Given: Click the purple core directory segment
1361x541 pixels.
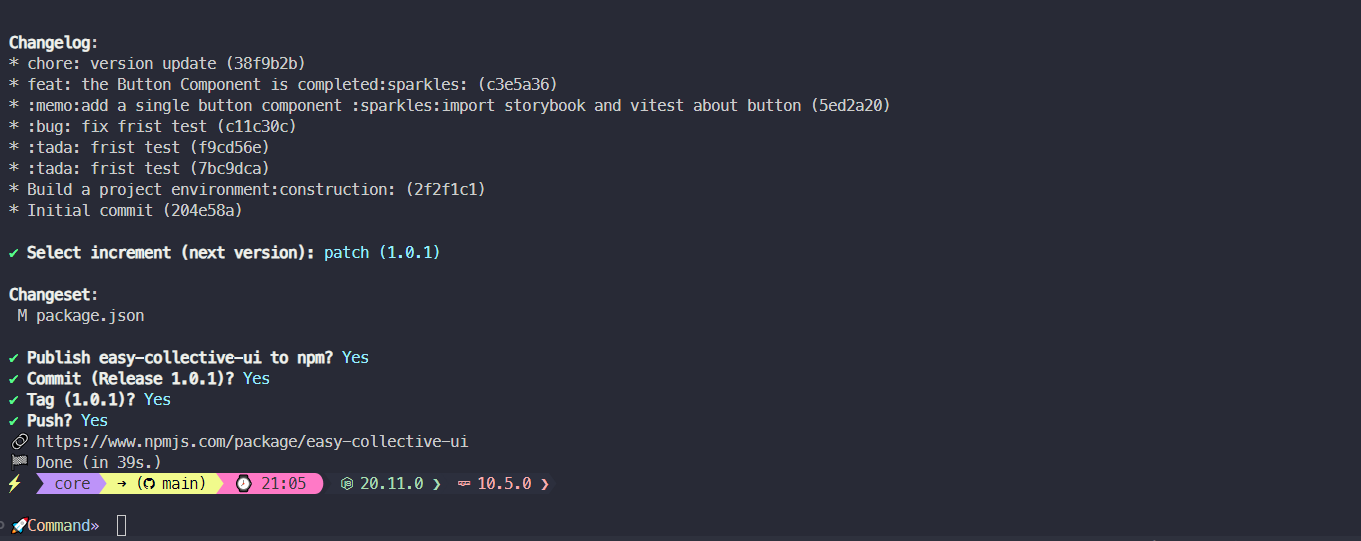Looking at the screenshot, I should click(72, 484).
